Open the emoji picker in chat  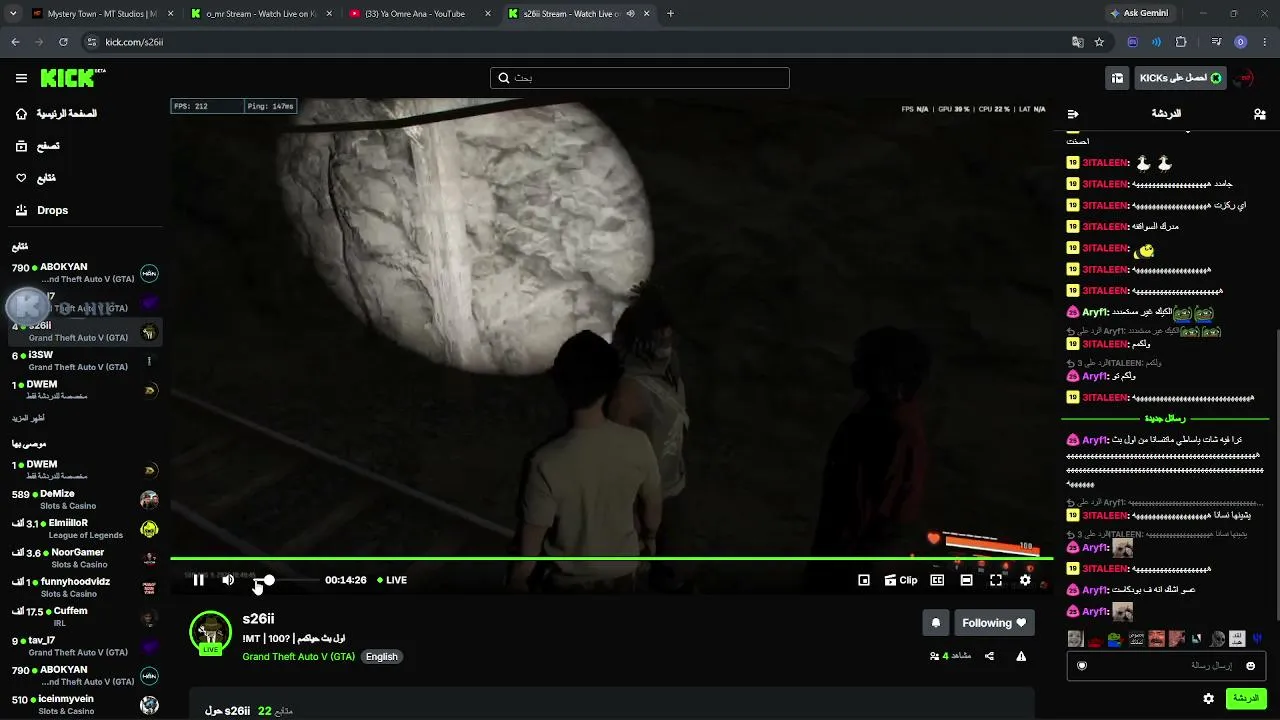click(1250, 666)
